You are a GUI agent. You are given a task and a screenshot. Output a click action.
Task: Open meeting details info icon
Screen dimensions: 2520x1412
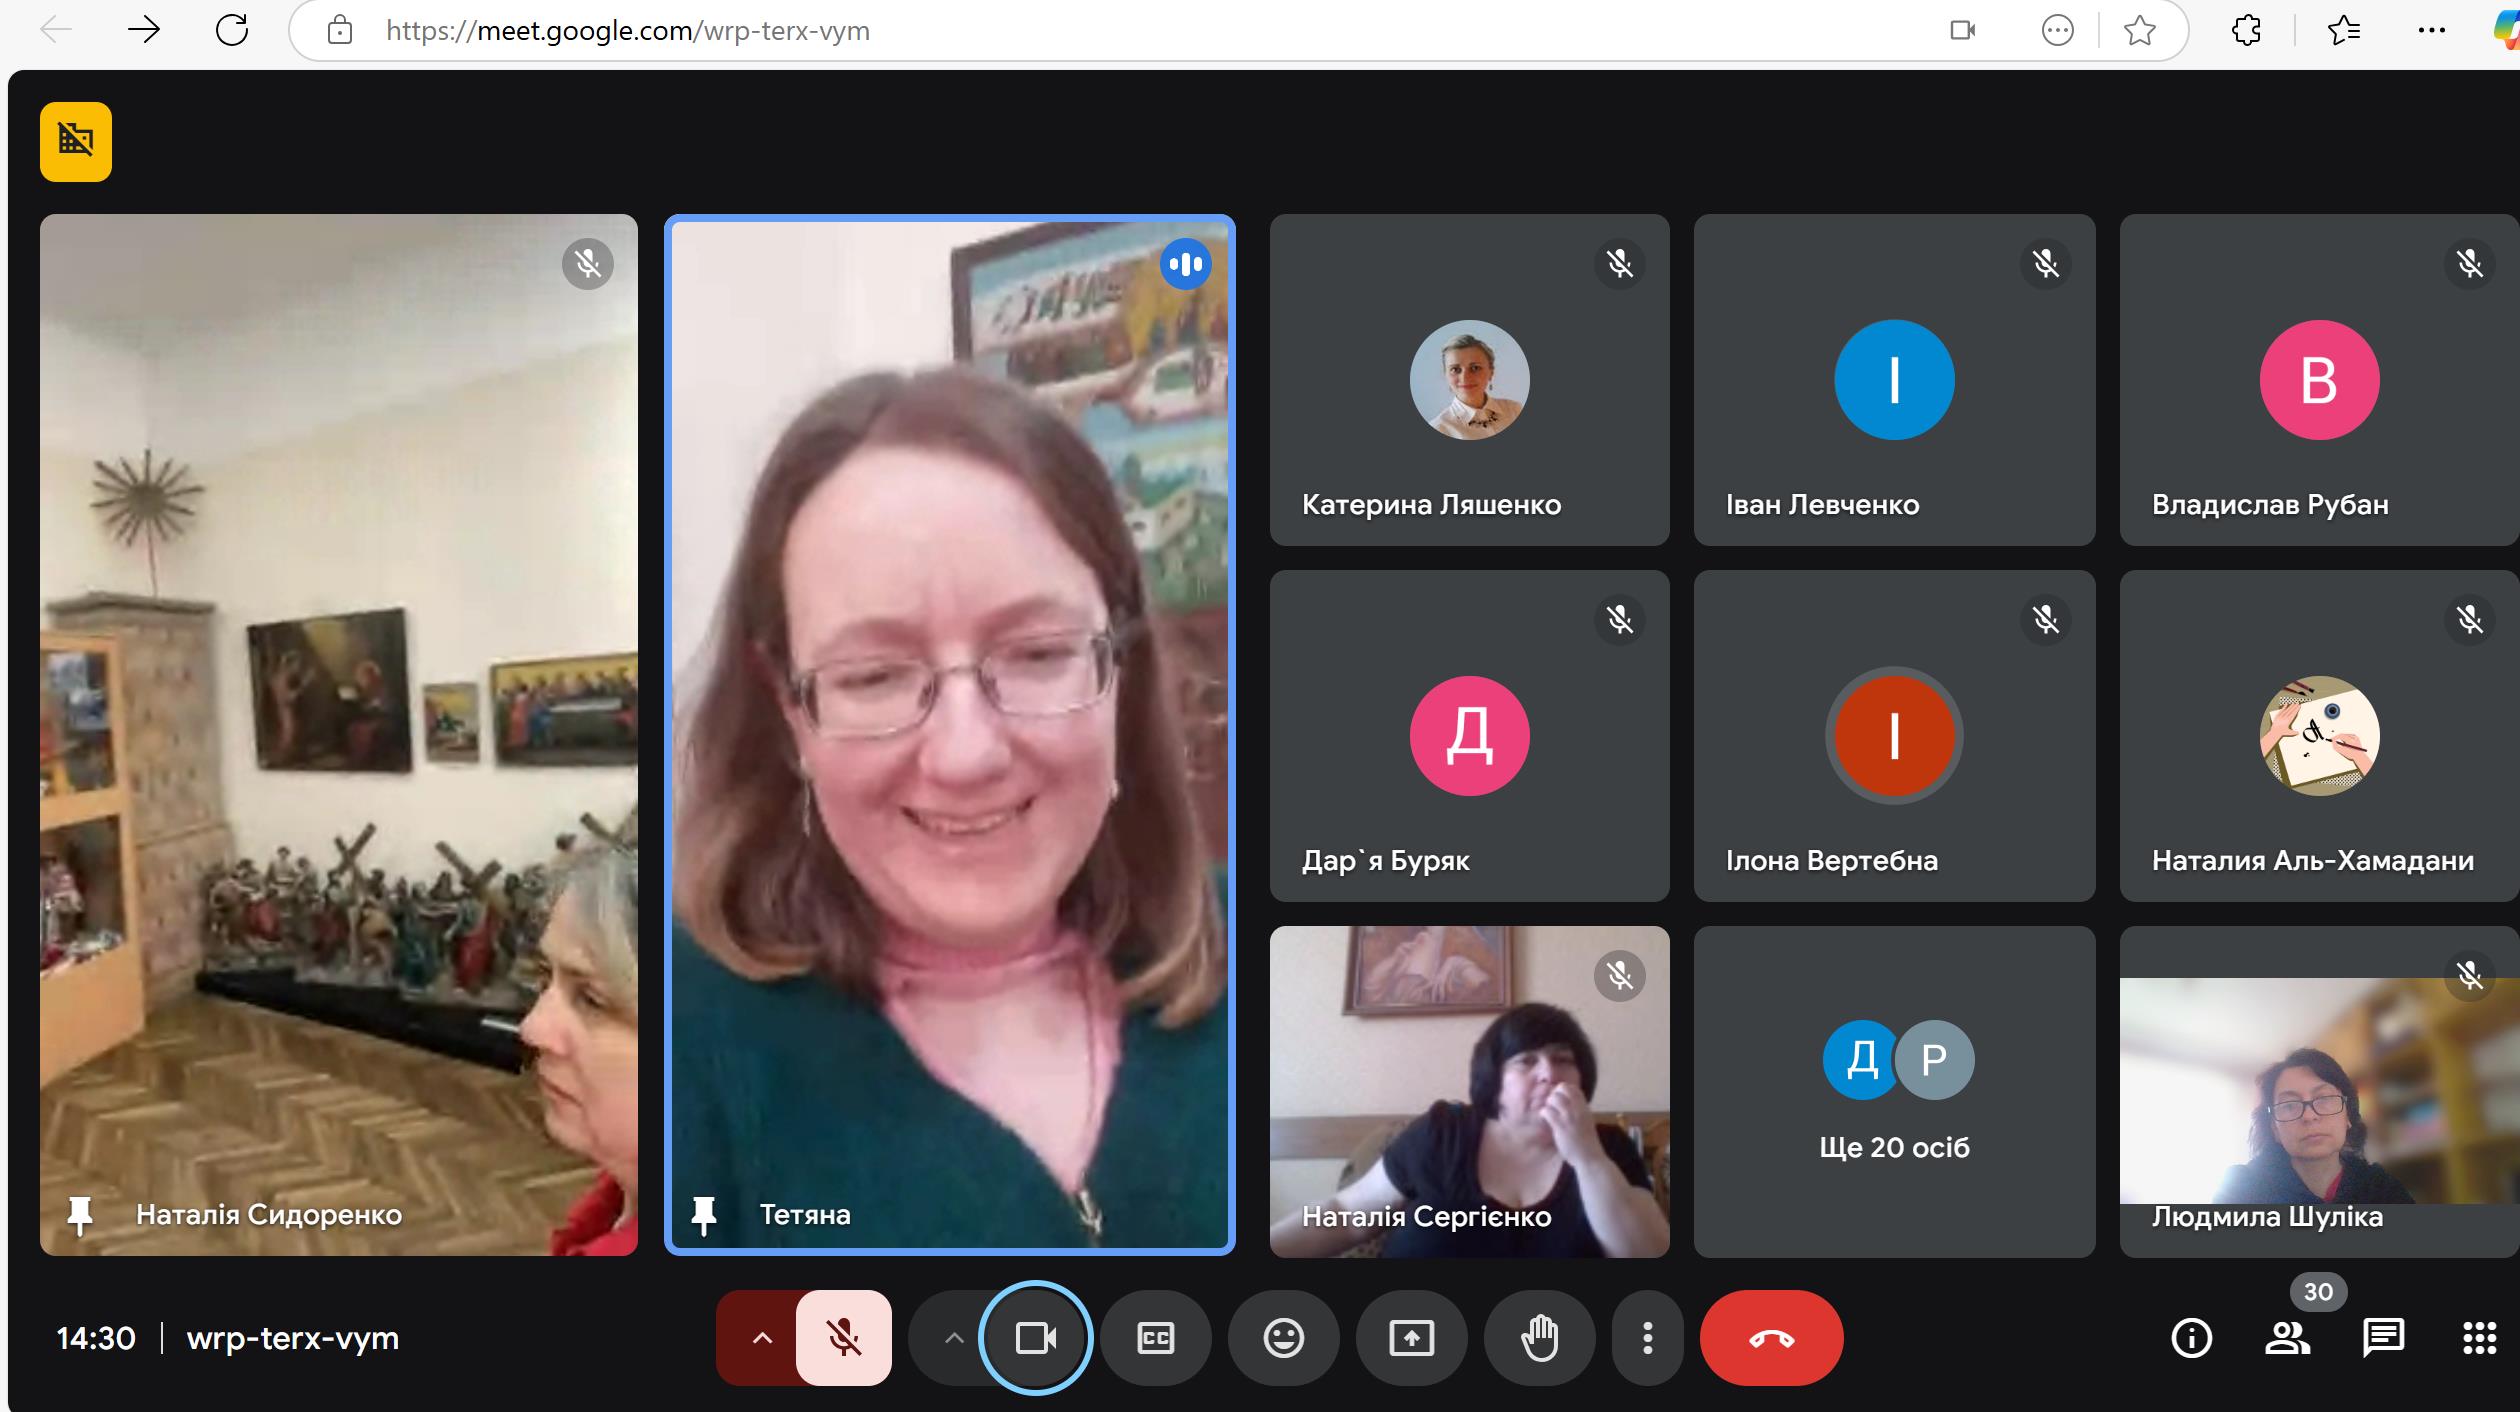(2191, 1337)
